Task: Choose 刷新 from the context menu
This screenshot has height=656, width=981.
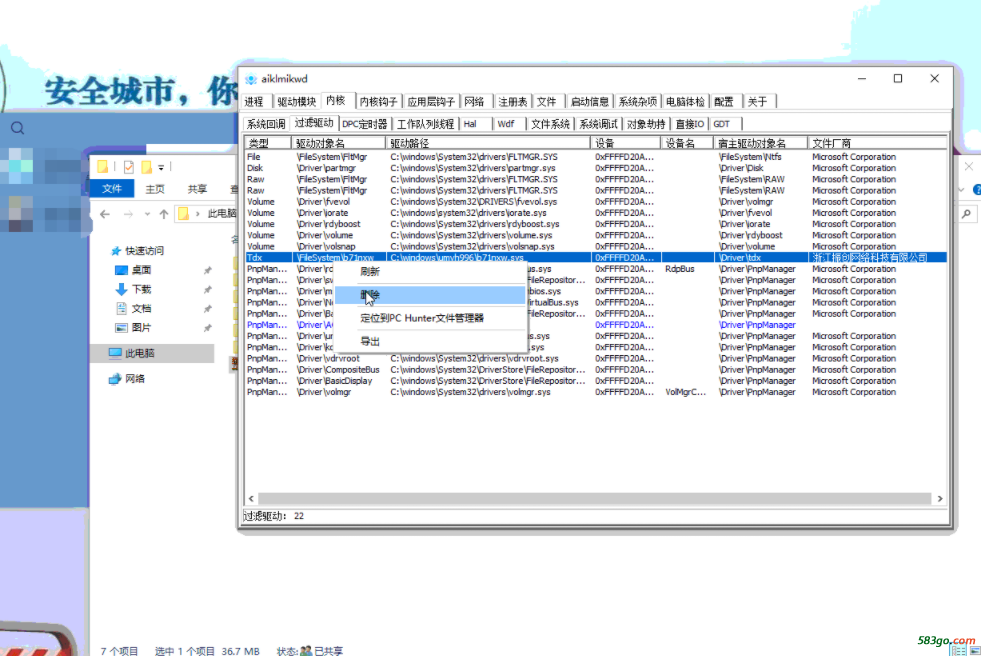Action: pos(370,272)
